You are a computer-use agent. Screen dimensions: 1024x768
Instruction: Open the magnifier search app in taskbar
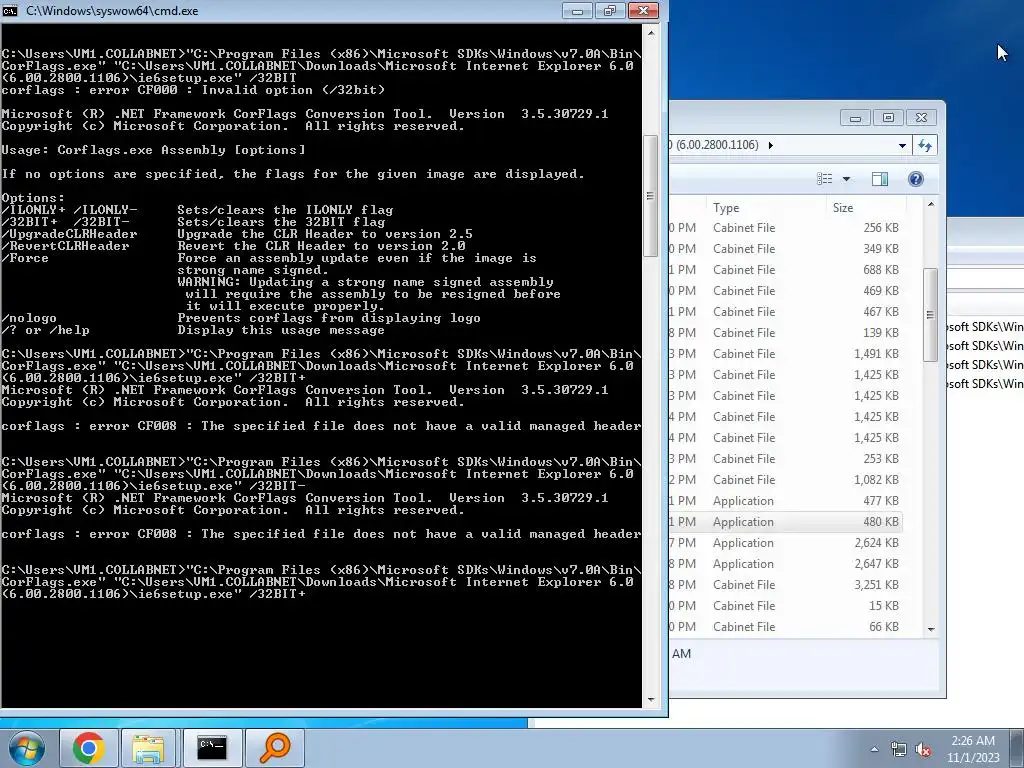pyautogui.click(x=274, y=748)
